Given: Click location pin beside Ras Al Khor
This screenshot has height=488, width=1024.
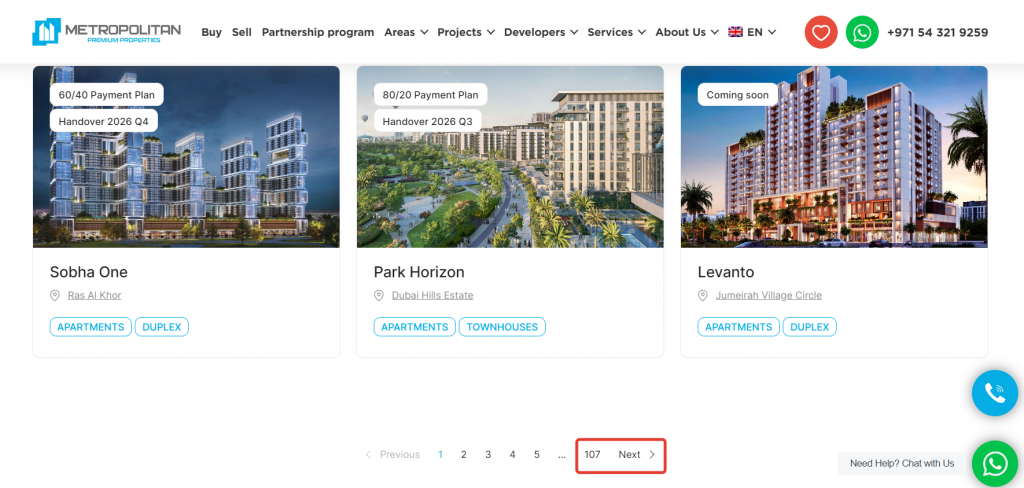Looking at the screenshot, I should click(x=56, y=296).
